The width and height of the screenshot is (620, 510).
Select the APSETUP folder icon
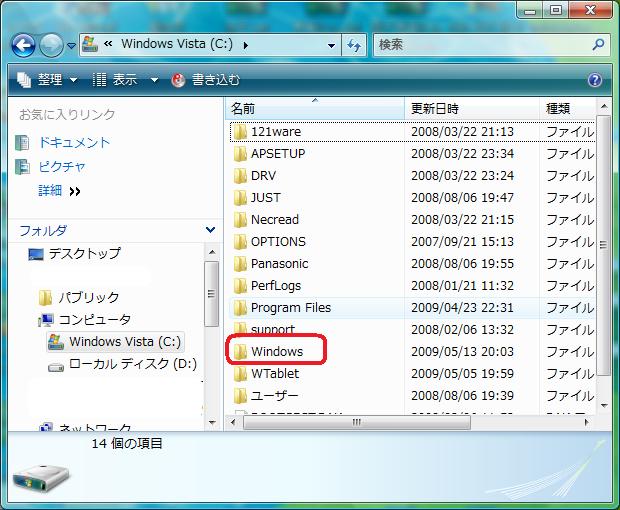[x=240, y=154]
